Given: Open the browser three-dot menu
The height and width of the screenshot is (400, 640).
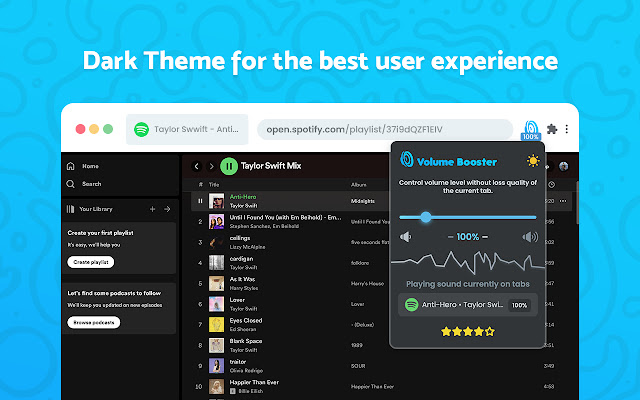Looking at the screenshot, I should tap(567, 129).
